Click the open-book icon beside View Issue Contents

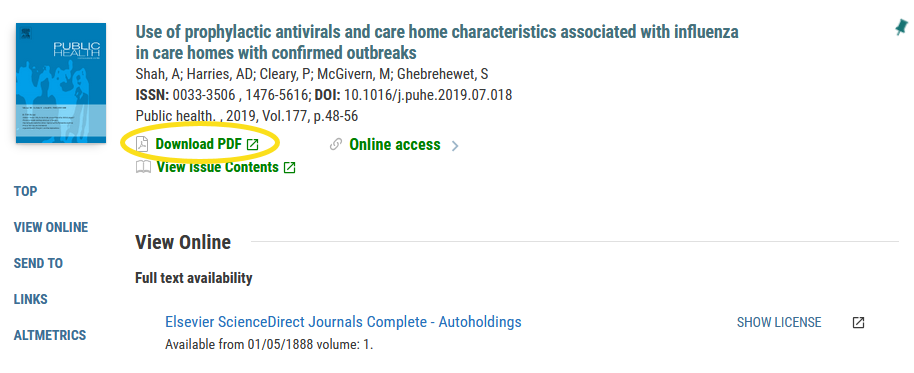[x=143, y=167]
